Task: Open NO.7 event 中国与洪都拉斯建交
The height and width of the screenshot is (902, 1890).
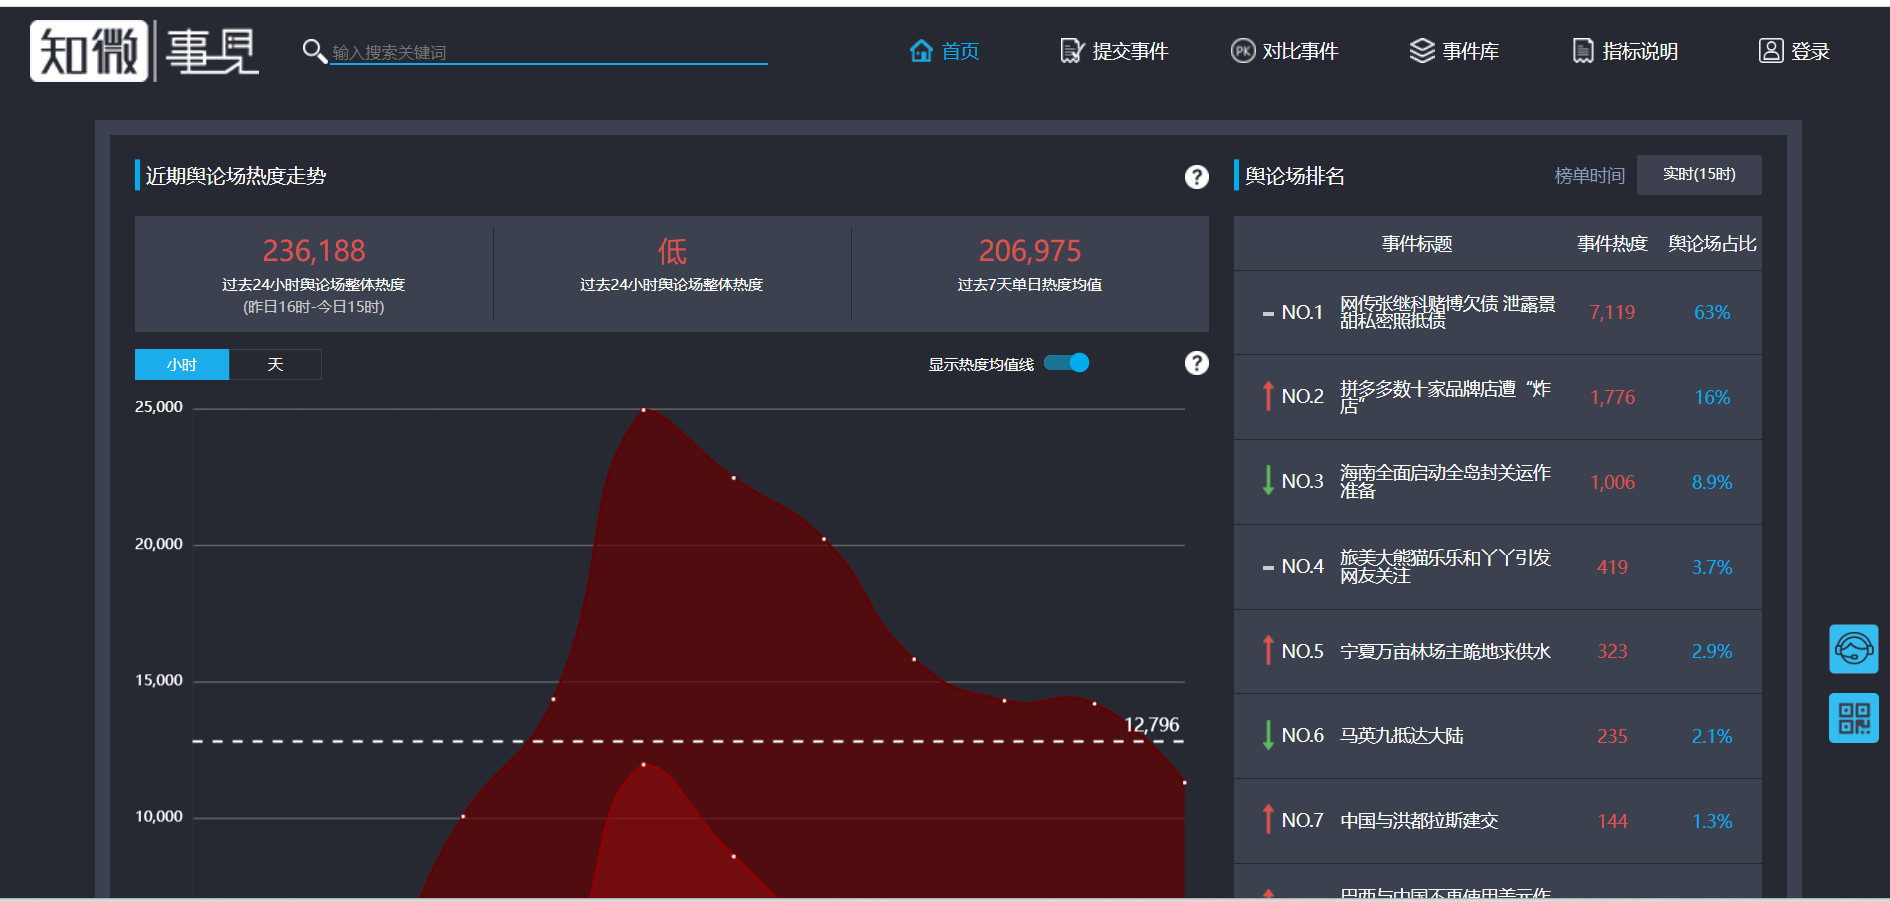Action: pos(1419,821)
